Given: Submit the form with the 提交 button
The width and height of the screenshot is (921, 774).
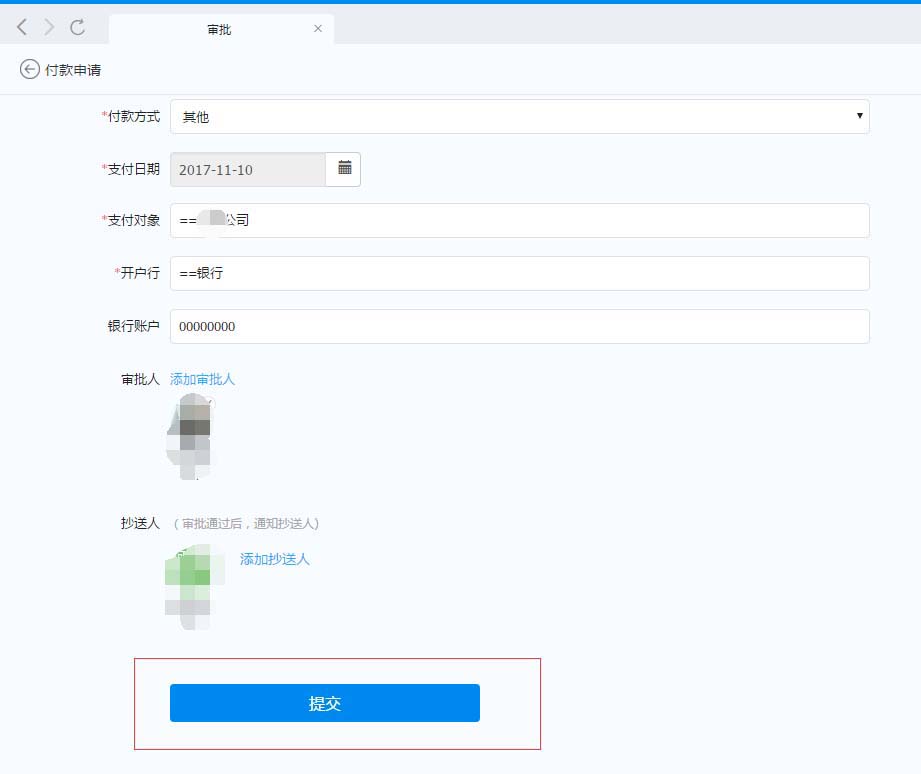Looking at the screenshot, I should tap(325, 703).
